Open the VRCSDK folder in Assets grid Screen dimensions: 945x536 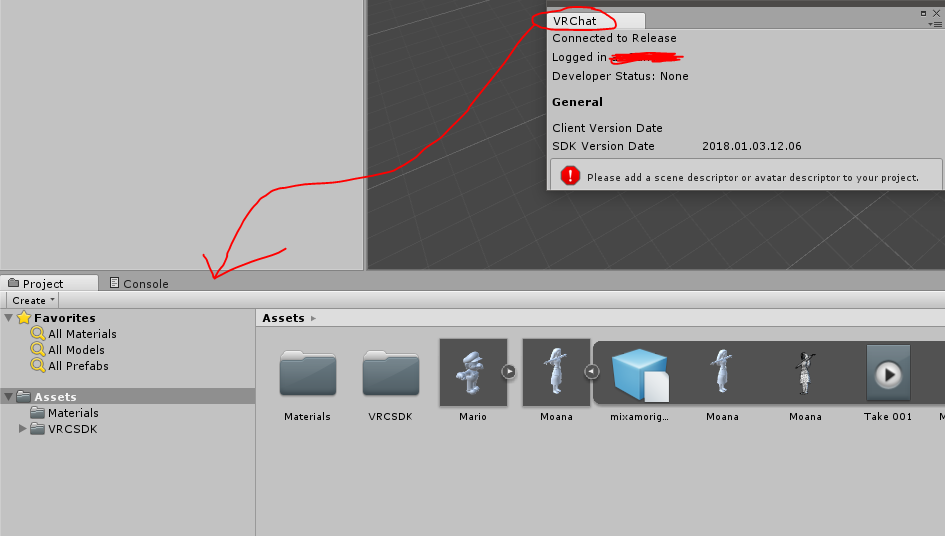[x=391, y=374]
